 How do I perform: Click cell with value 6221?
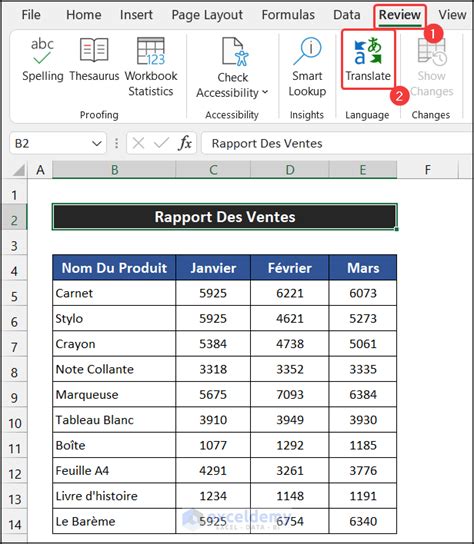click(290, 293)
